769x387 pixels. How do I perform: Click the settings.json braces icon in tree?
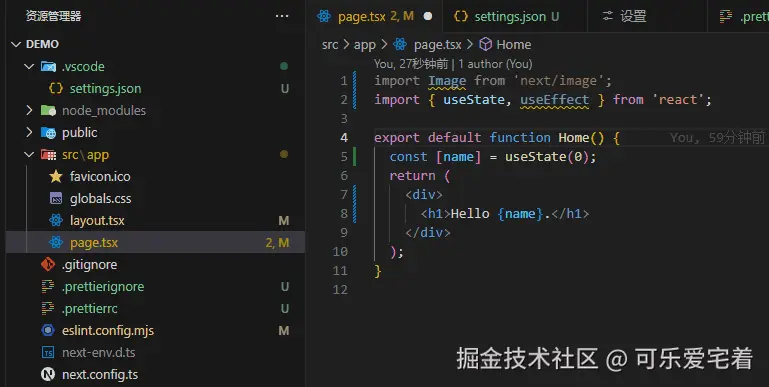point(56,88)
